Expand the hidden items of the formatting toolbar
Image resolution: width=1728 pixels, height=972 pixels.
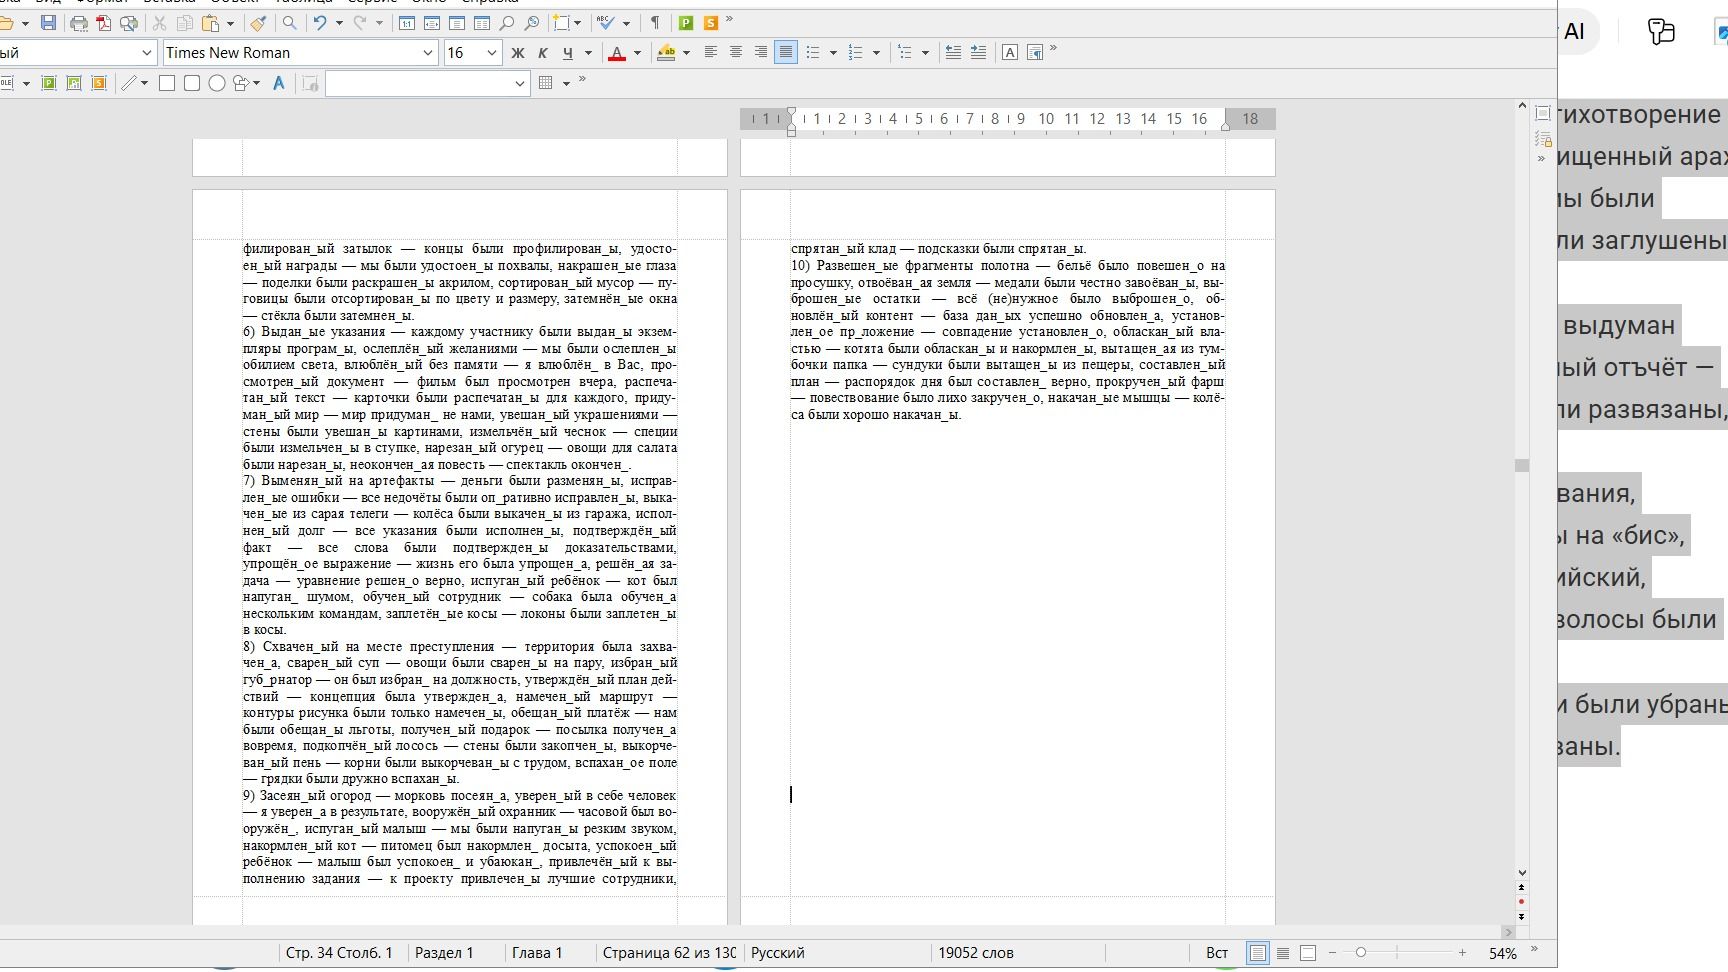(1053, 49)
